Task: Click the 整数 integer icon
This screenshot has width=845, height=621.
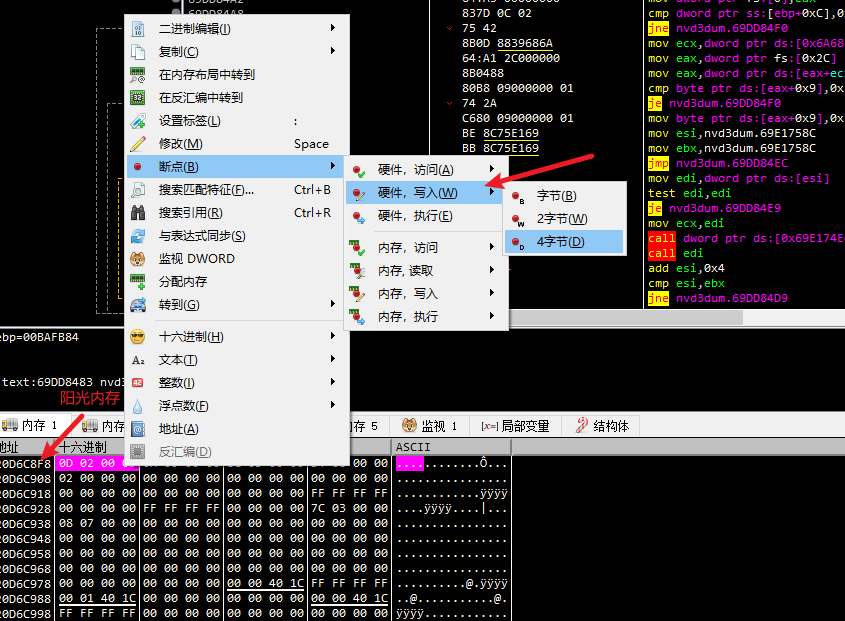Action: (138, 383)
